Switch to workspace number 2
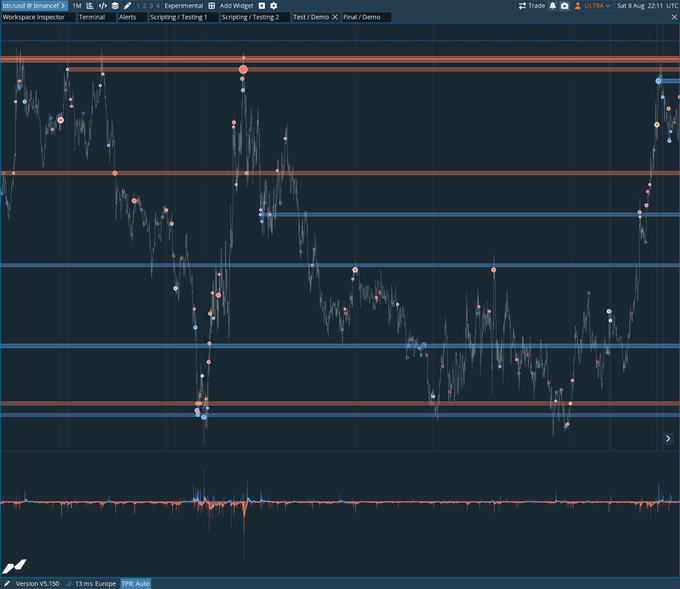The width and height of the screenshot is (680, 589). [x=144, y=6]
